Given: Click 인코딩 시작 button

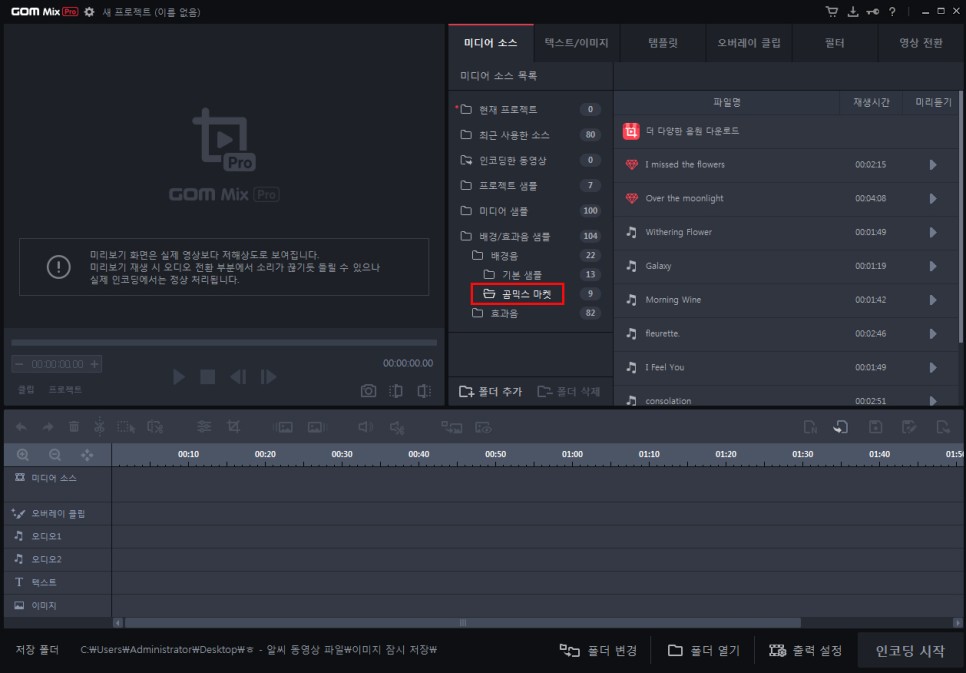Looking at the screenshot, I should [x=909, y=650].
